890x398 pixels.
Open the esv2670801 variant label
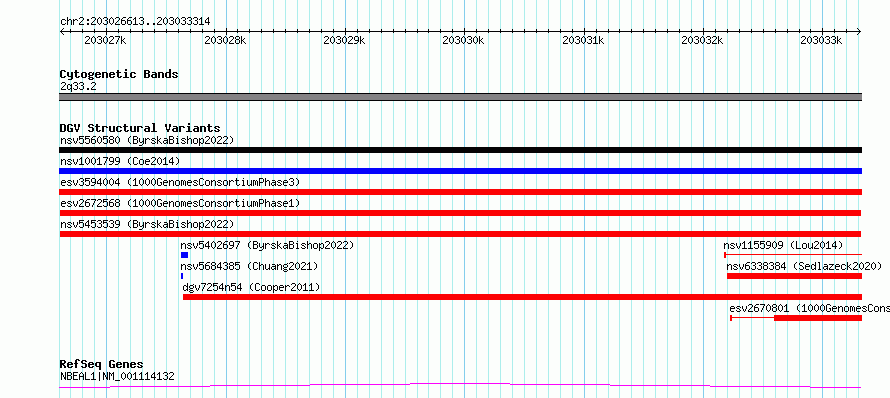(809, 308)
